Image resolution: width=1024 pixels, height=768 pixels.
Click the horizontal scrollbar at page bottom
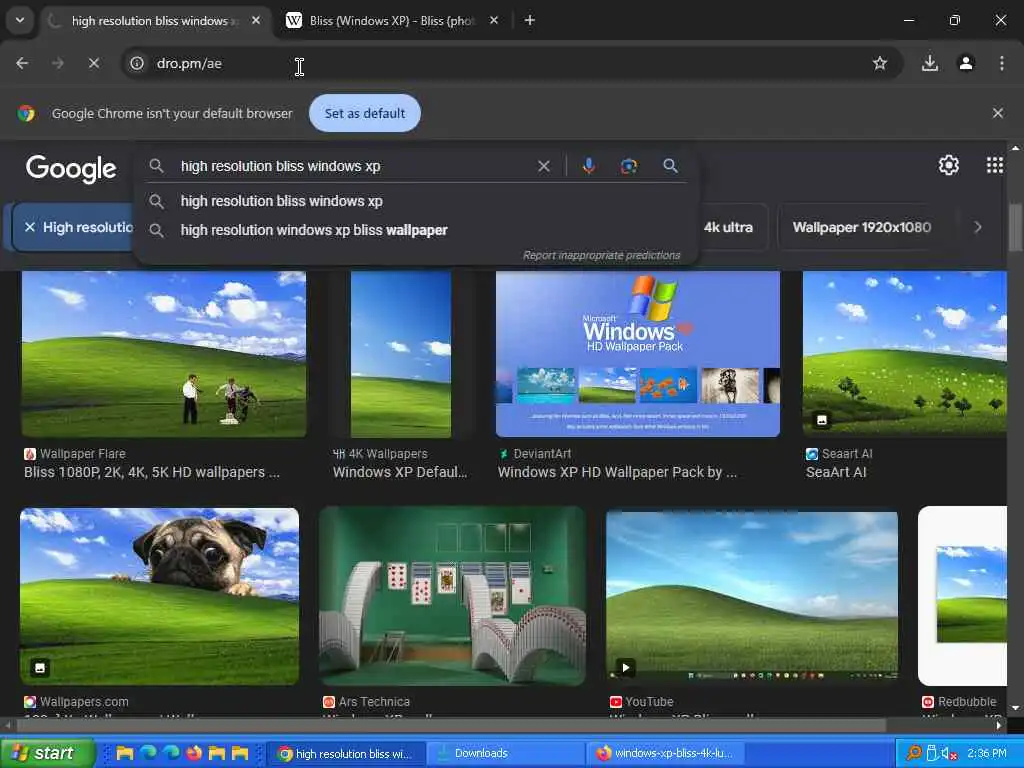point(451,725)
